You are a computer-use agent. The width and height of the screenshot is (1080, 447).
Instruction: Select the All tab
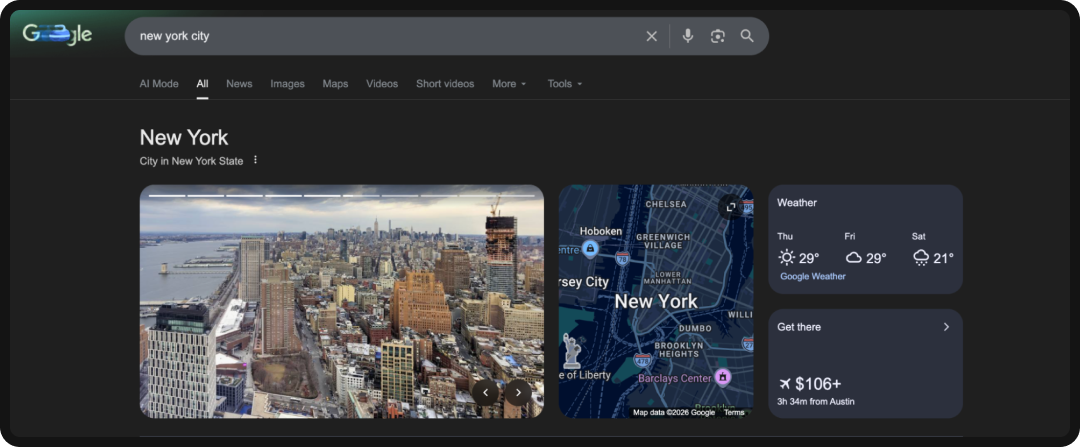[202, 83]
